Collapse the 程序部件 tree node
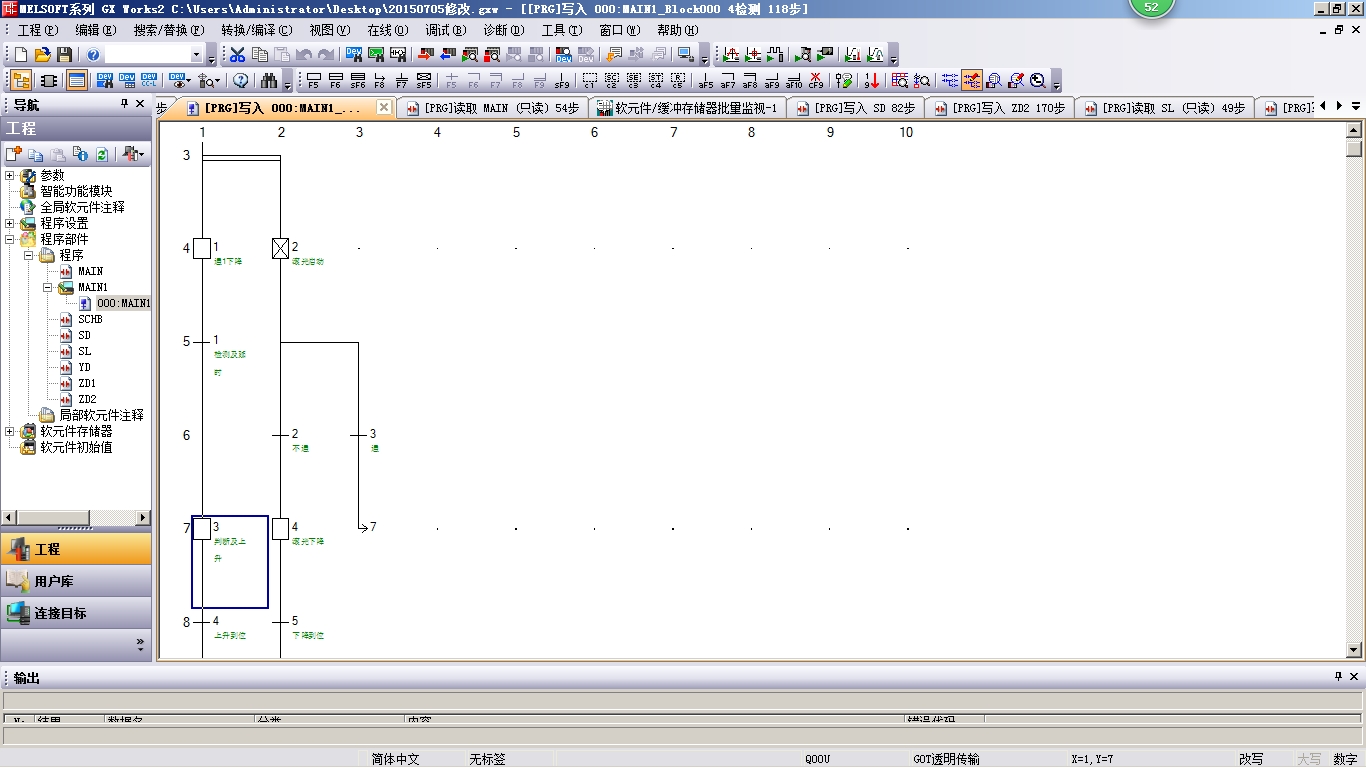 click(10, 239)
